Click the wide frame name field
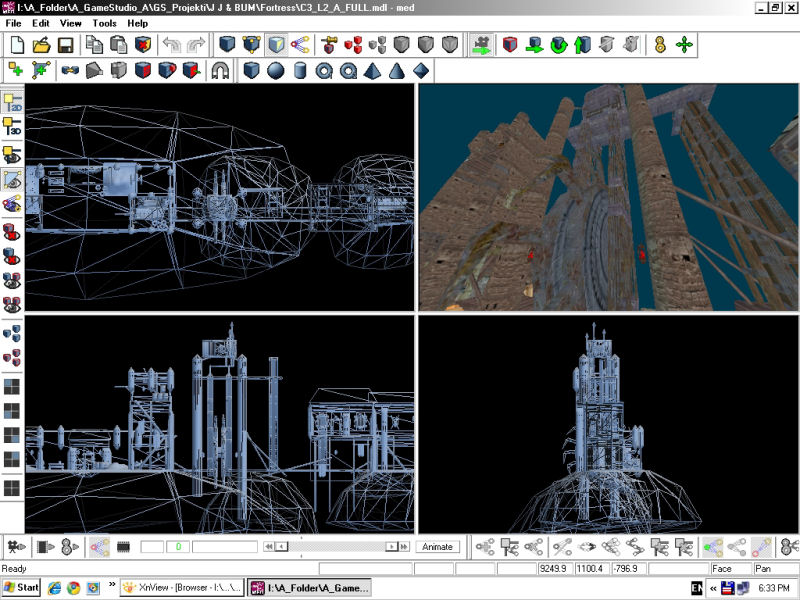 (x=224, y=547)
